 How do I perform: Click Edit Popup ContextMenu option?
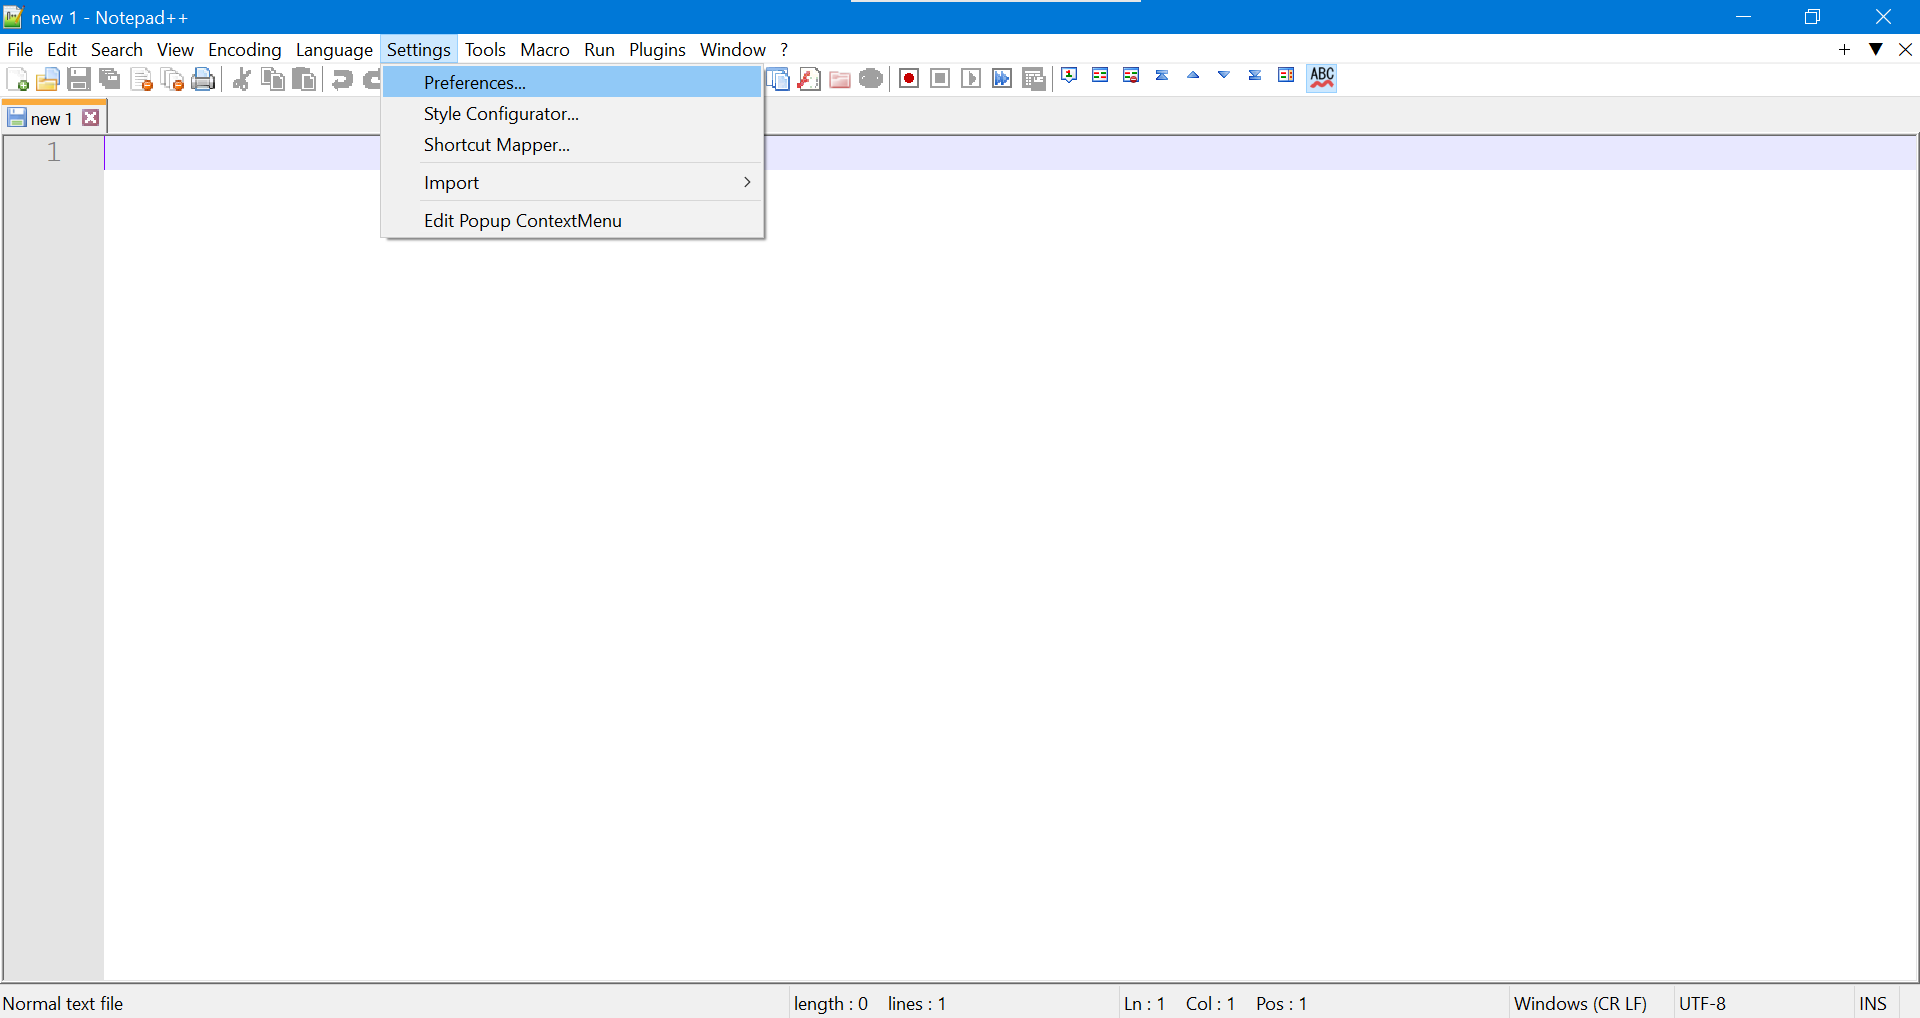click(522, 221)
